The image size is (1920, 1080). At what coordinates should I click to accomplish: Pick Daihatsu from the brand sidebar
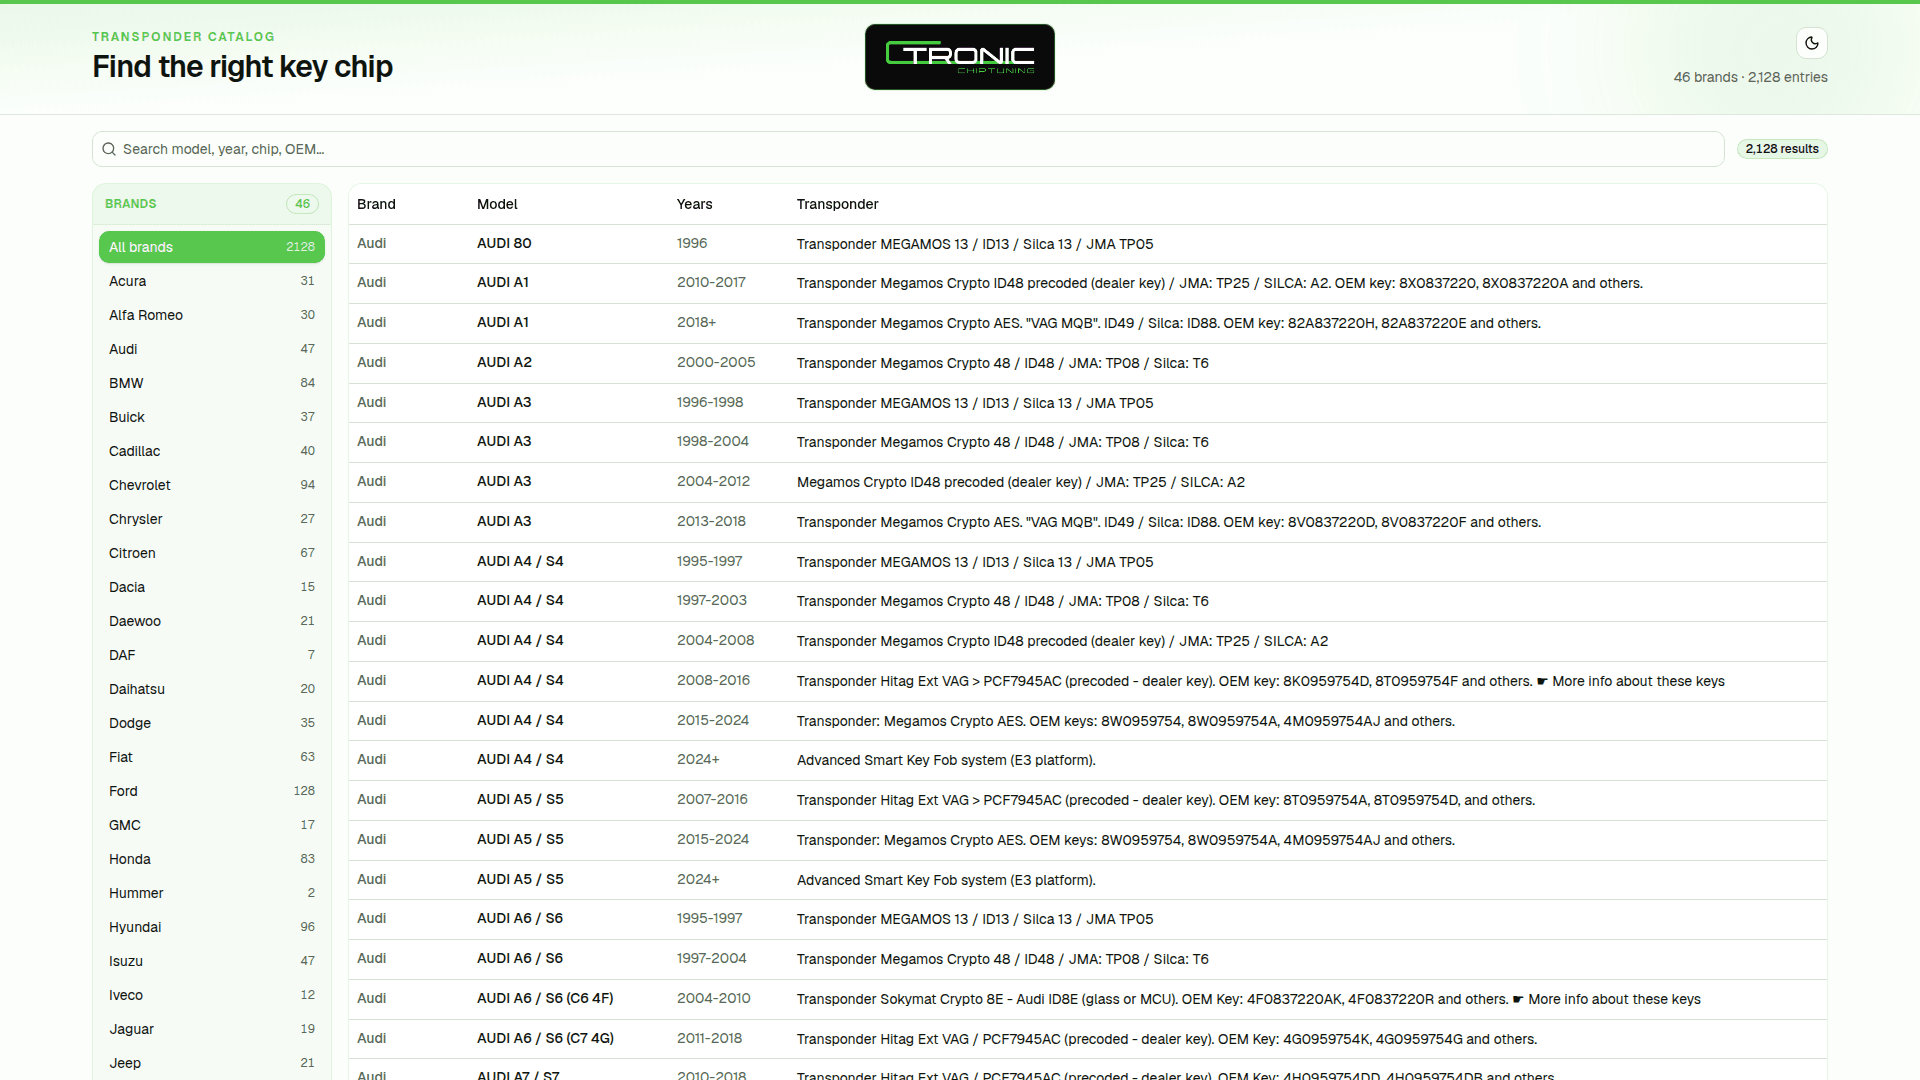click(x=212, y=689)
